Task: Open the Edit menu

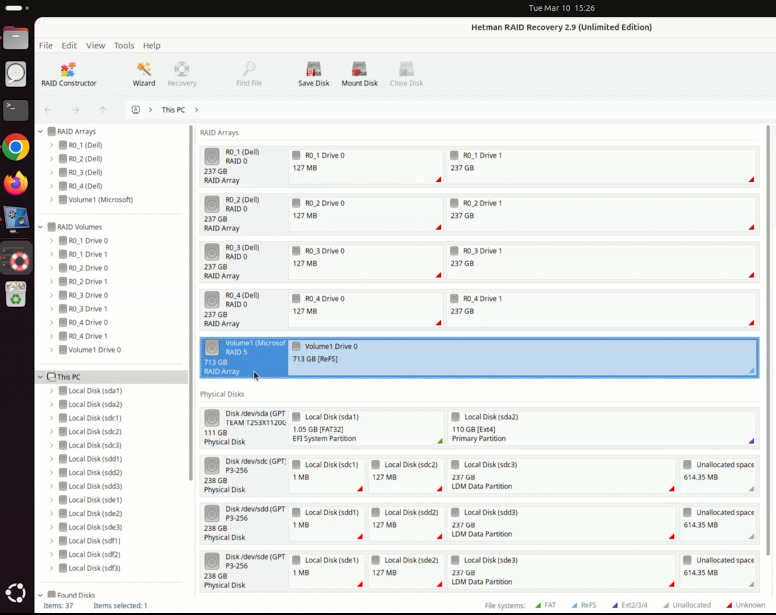Action: 69,46
